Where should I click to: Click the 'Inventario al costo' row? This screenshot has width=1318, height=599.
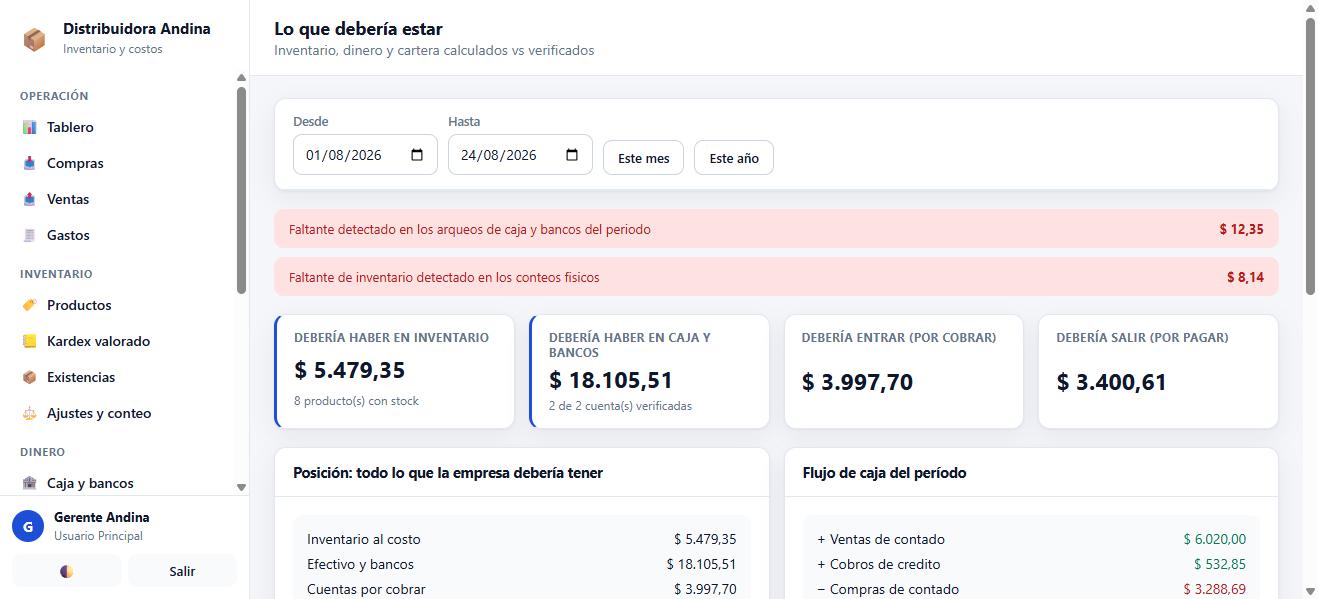[522, 539]
